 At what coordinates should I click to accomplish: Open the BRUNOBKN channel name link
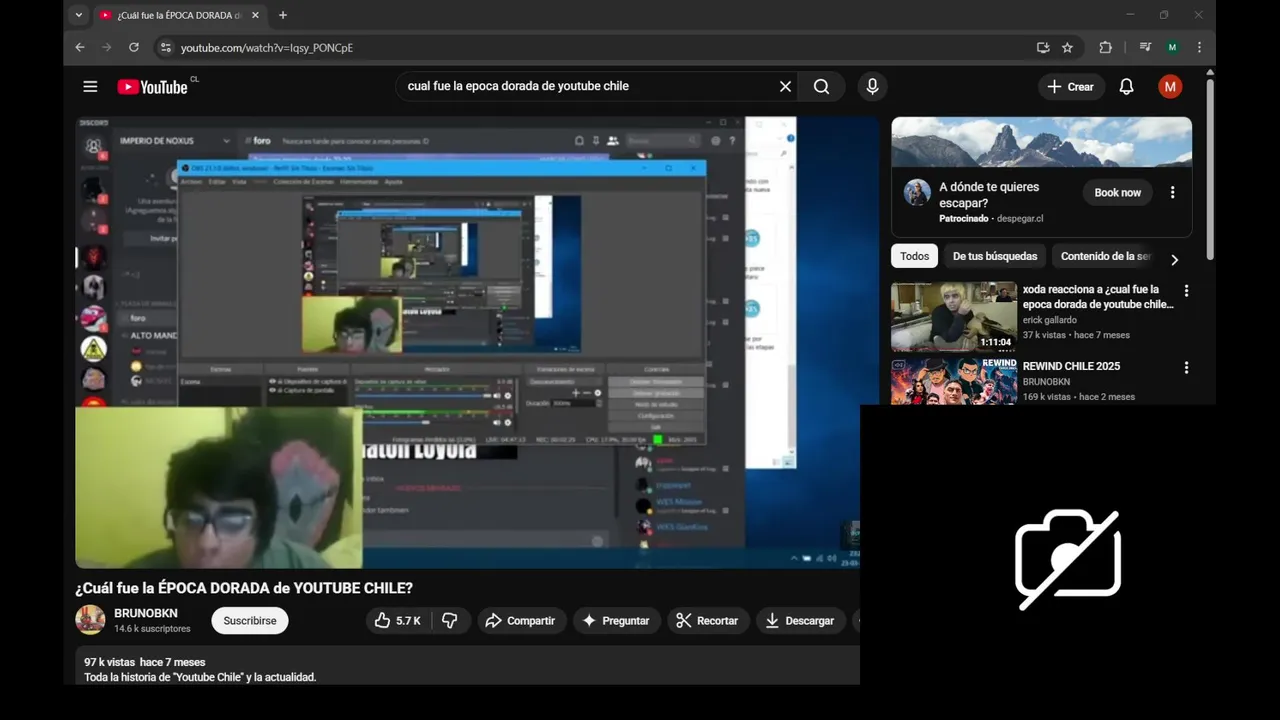pos(146,613)
